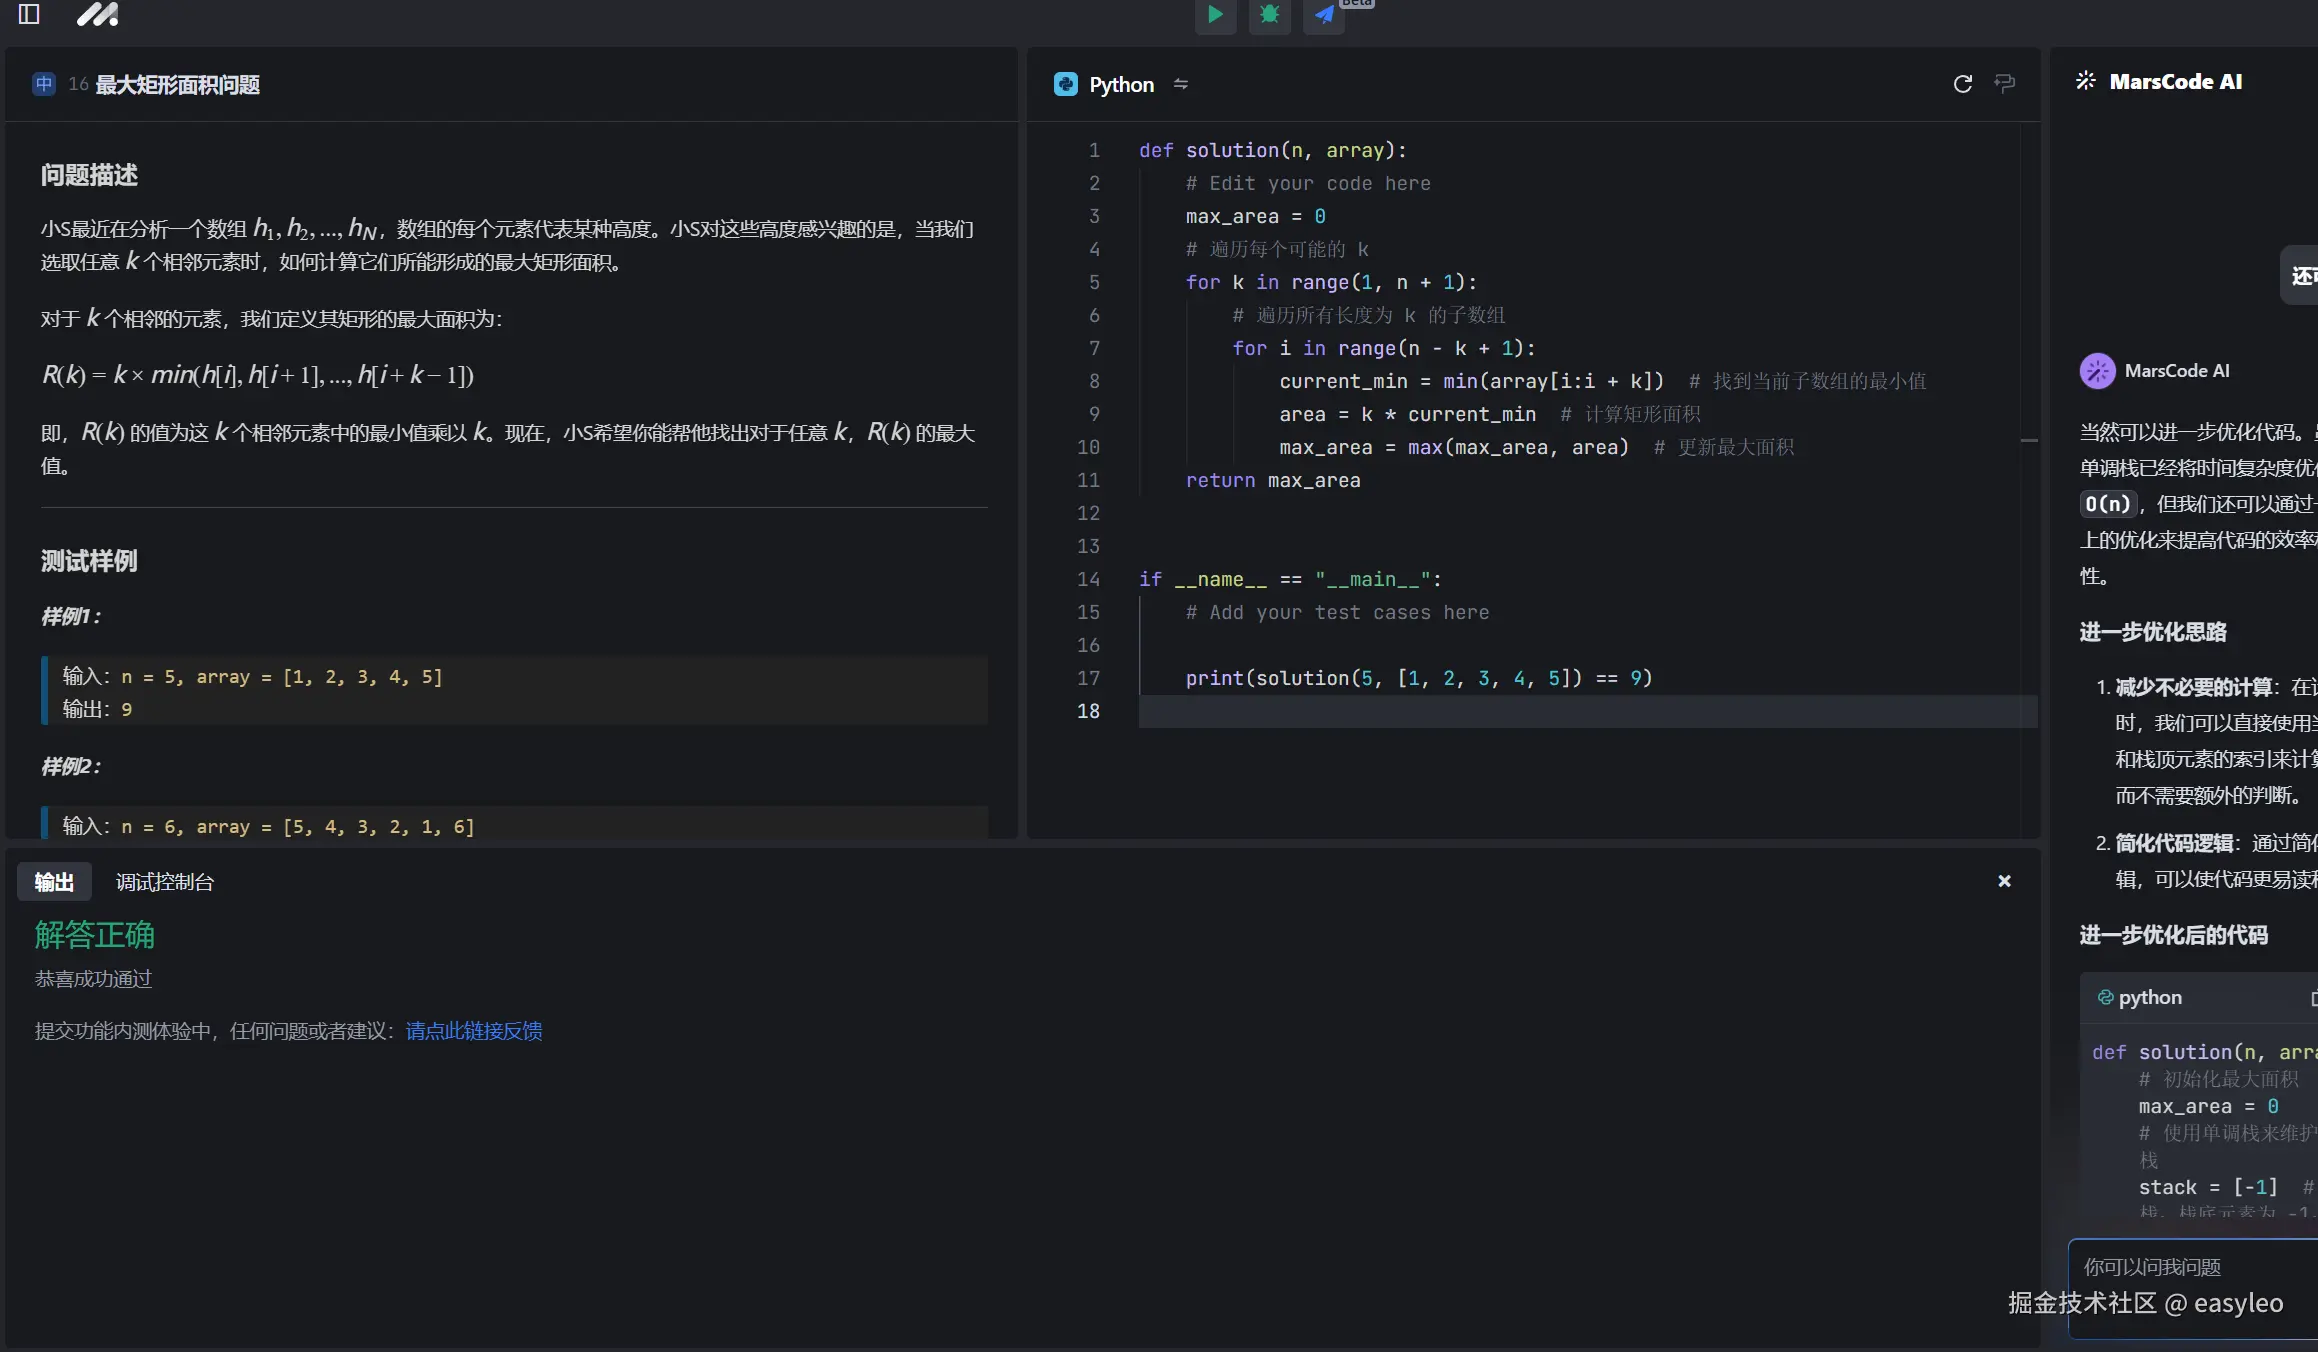The image size is (2318, 1352).
Task: Open the Python language selector
Action: pos(1121,84)
